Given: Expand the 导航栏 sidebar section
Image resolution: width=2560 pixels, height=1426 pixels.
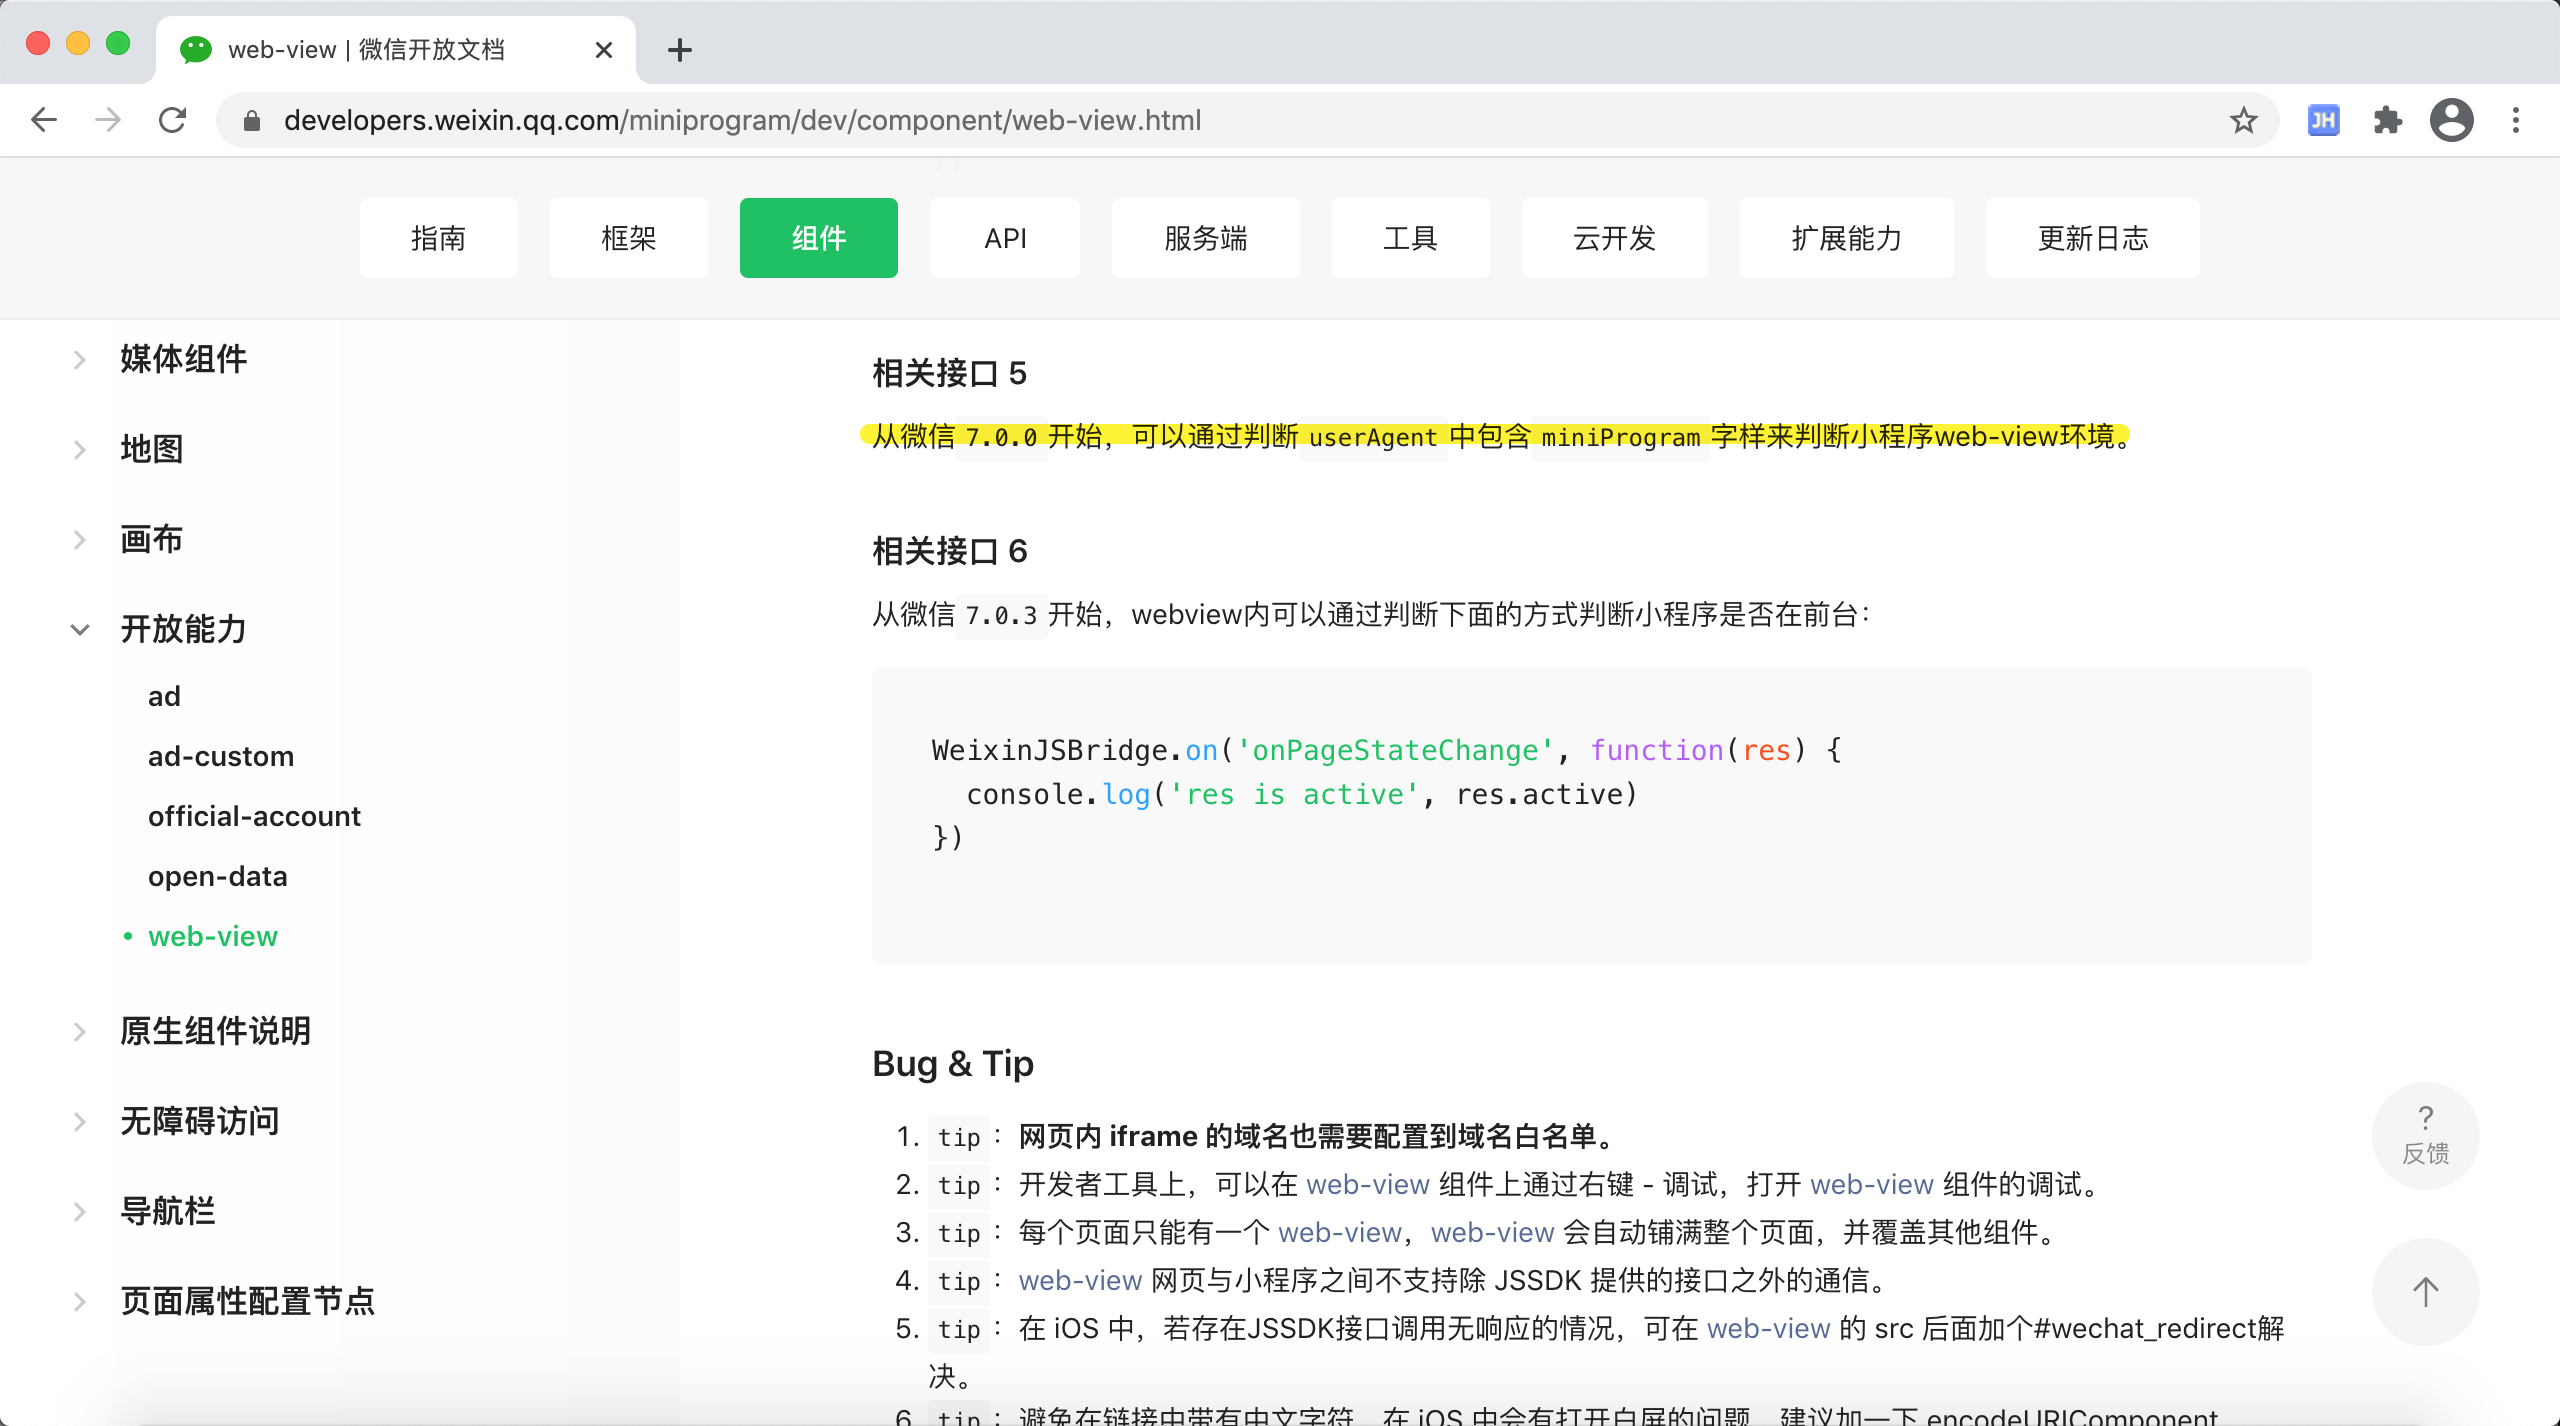Looking at the screenshot, I should (167, 1211).
